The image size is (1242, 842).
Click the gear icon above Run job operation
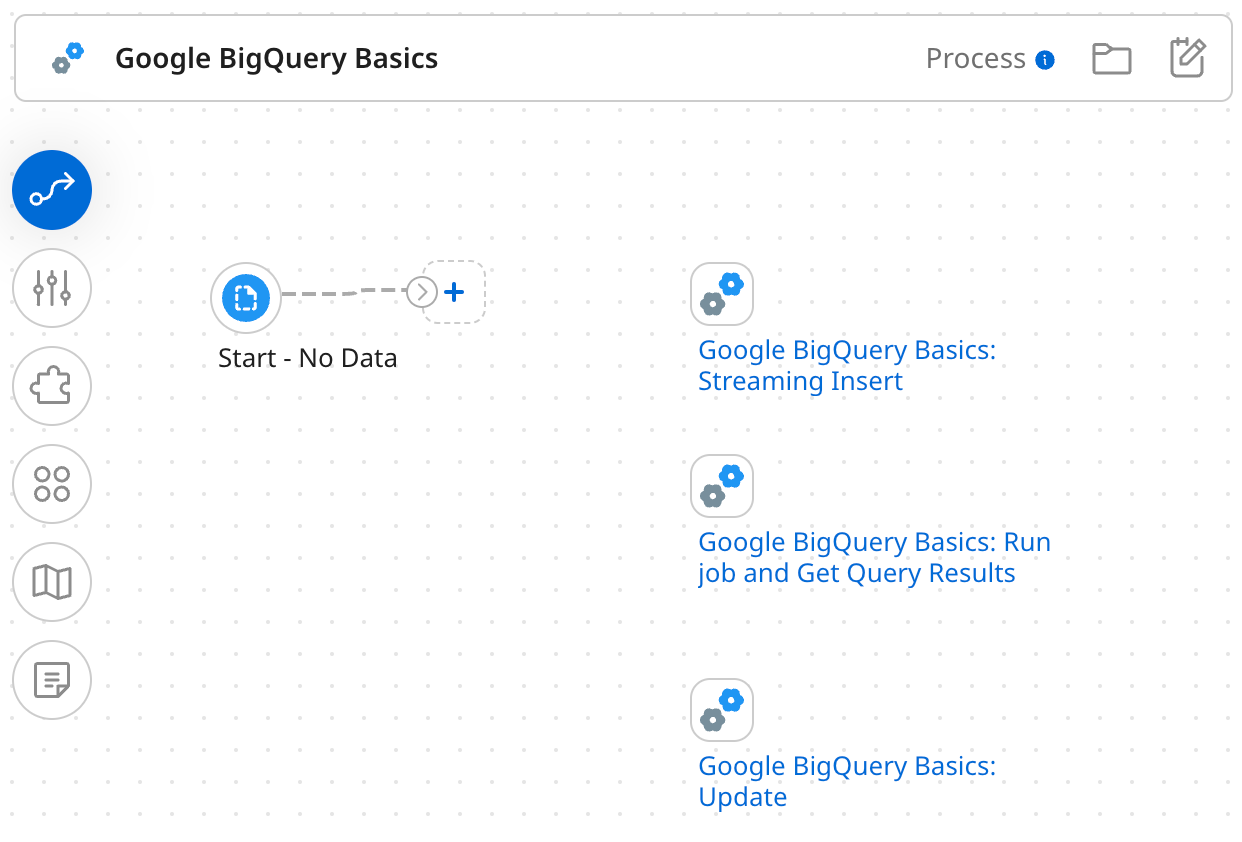click(x=721, y=485)
